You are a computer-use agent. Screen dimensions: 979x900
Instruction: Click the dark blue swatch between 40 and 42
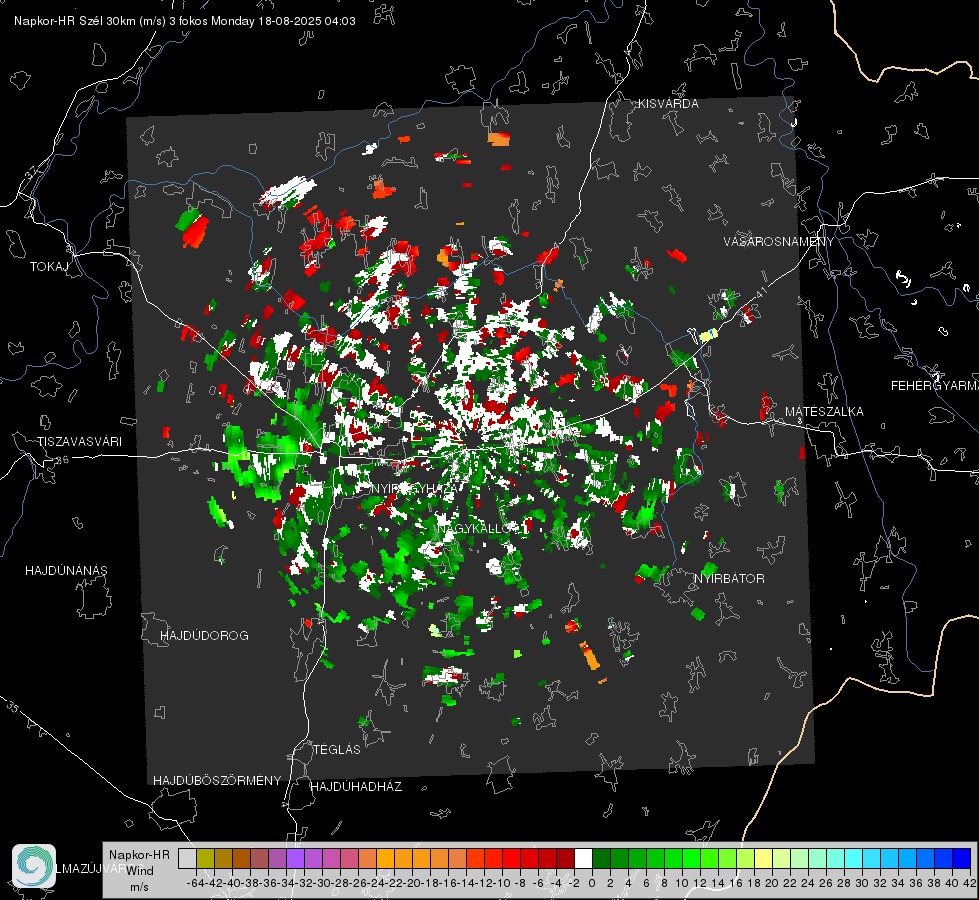(x=961, y=859)
